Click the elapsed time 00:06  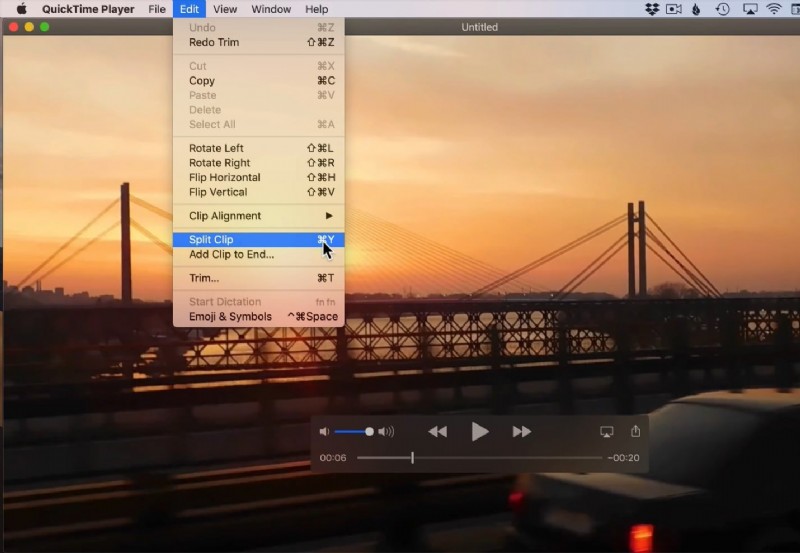pyautogui.click(x=333, y=458)
